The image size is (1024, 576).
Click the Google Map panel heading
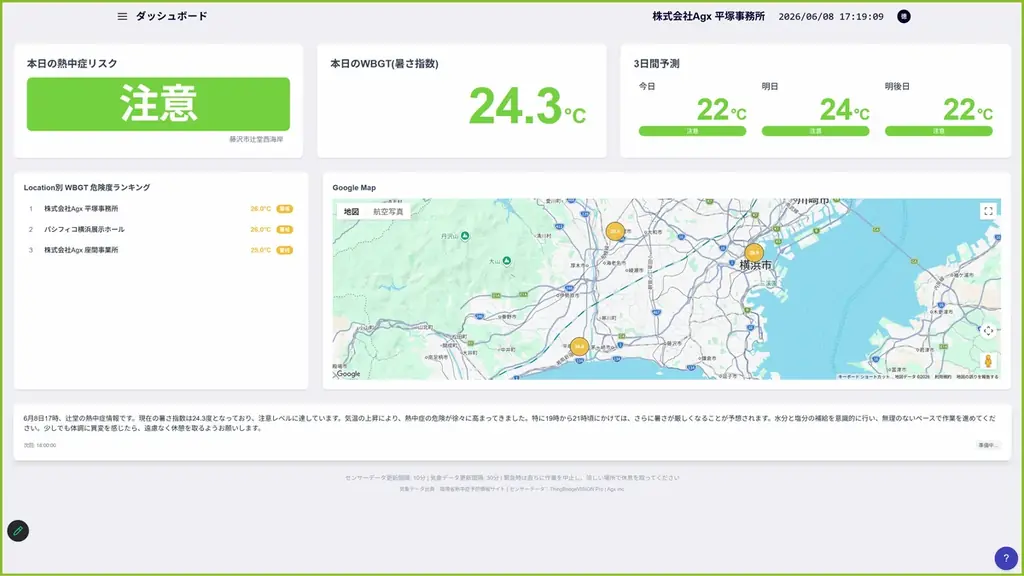pos(354,187)
